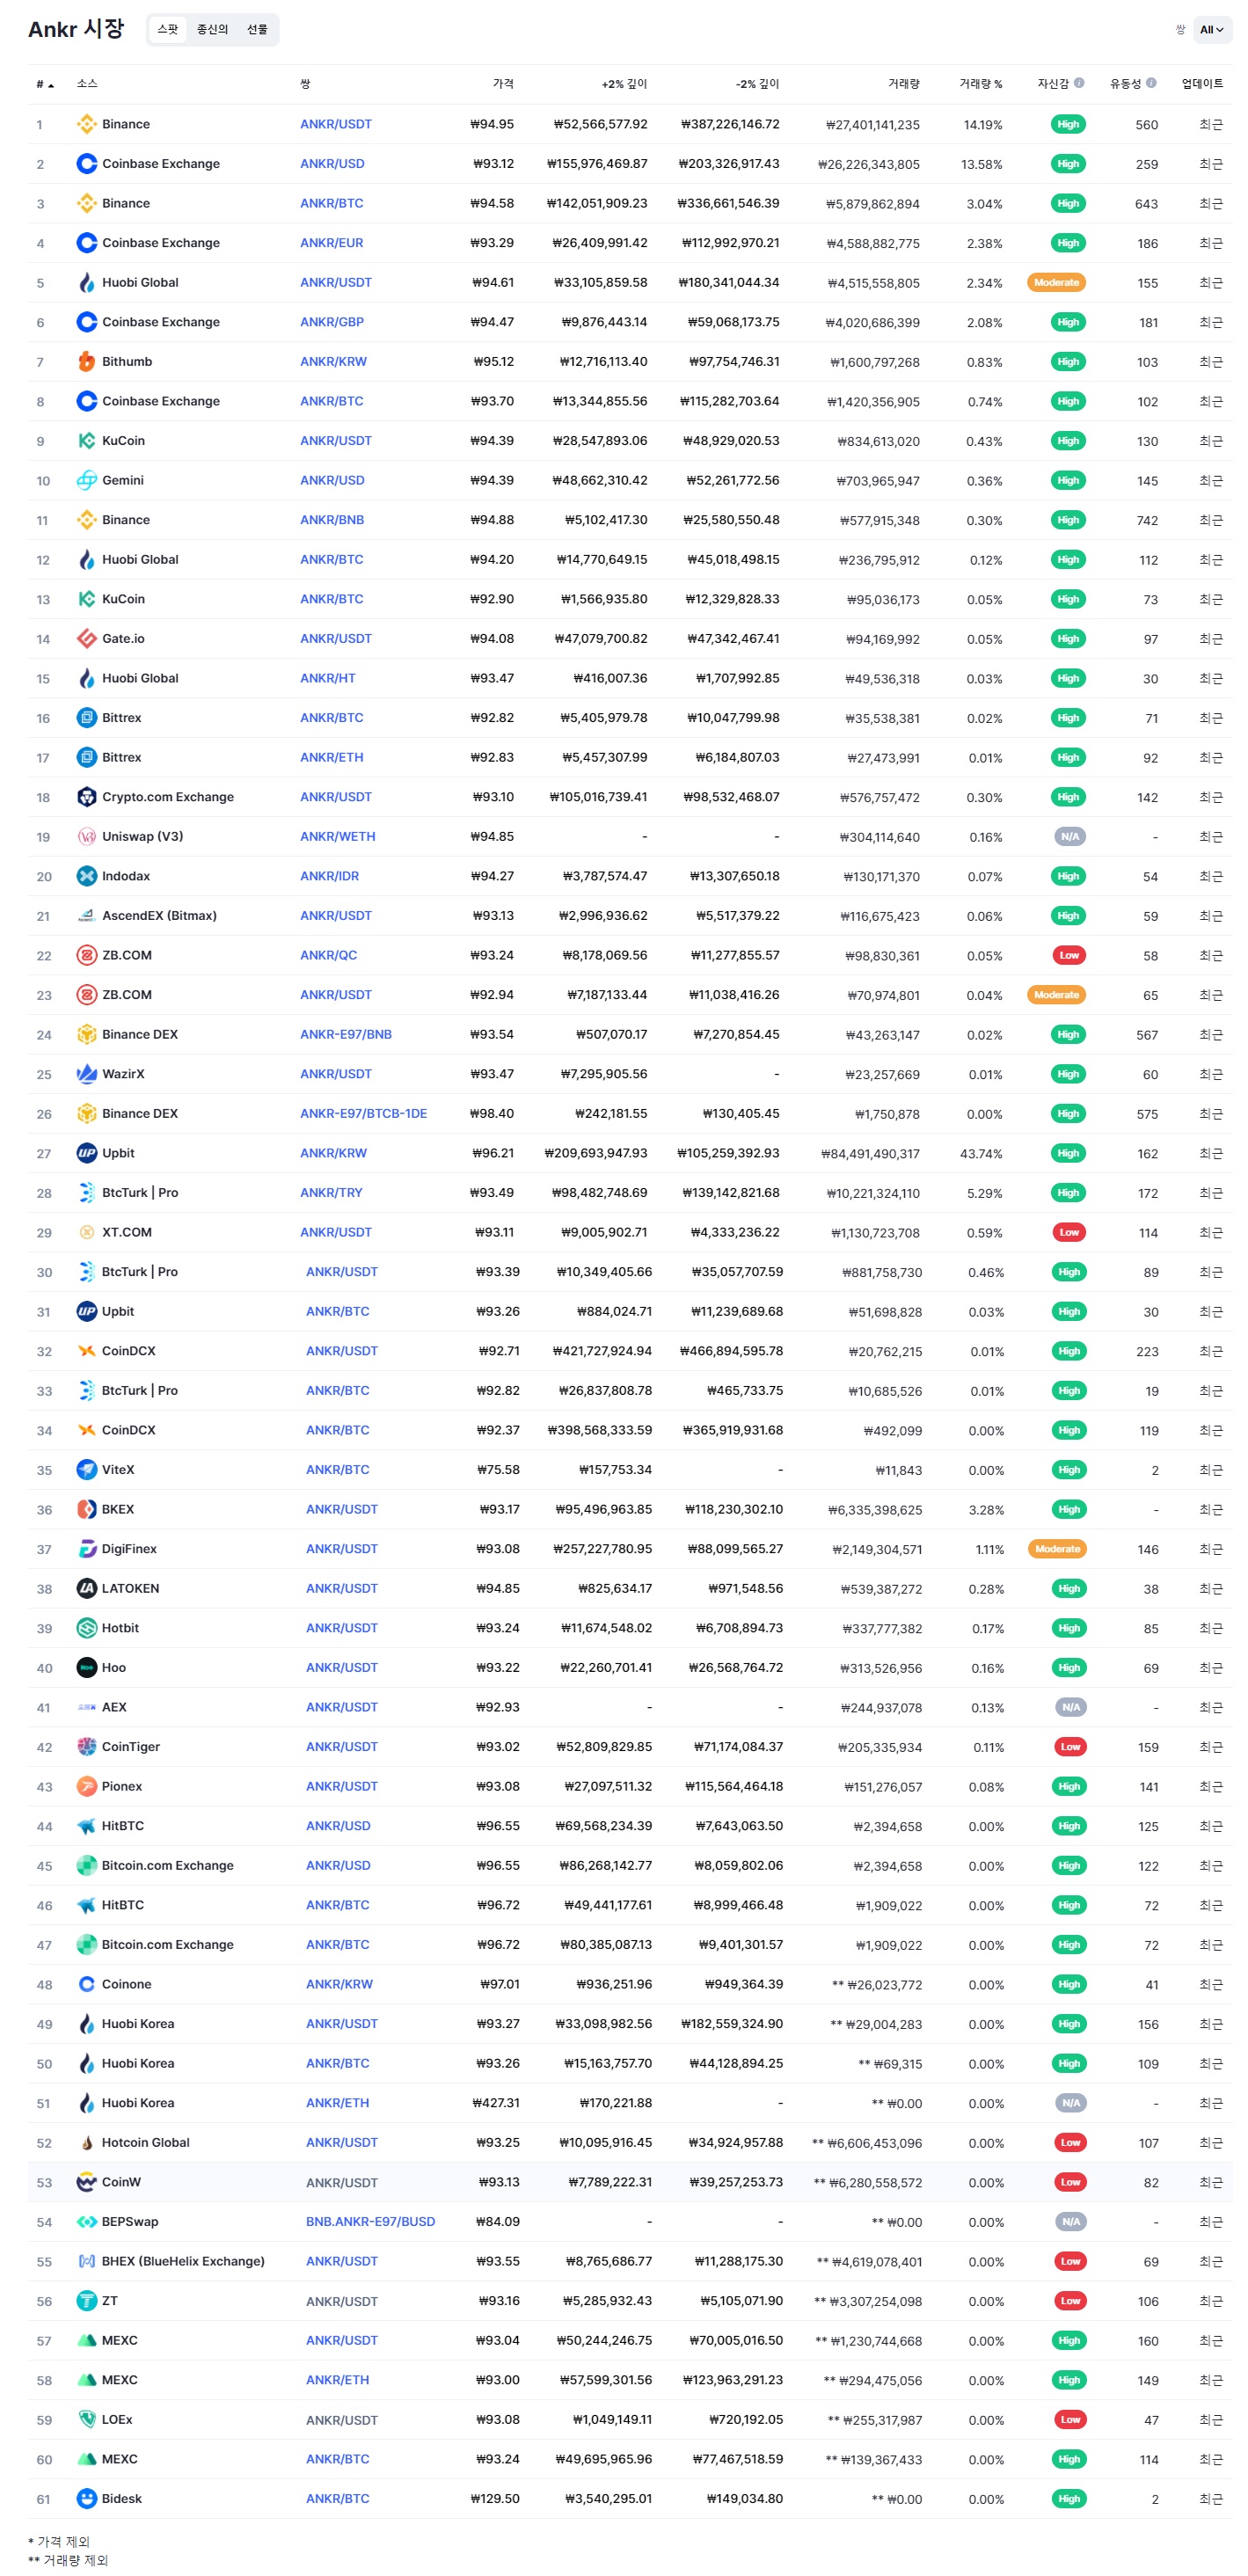This screenshot has width=1248, height=2576.
Task: Click the ZT exchange logo
Action: pos(87,2301)
